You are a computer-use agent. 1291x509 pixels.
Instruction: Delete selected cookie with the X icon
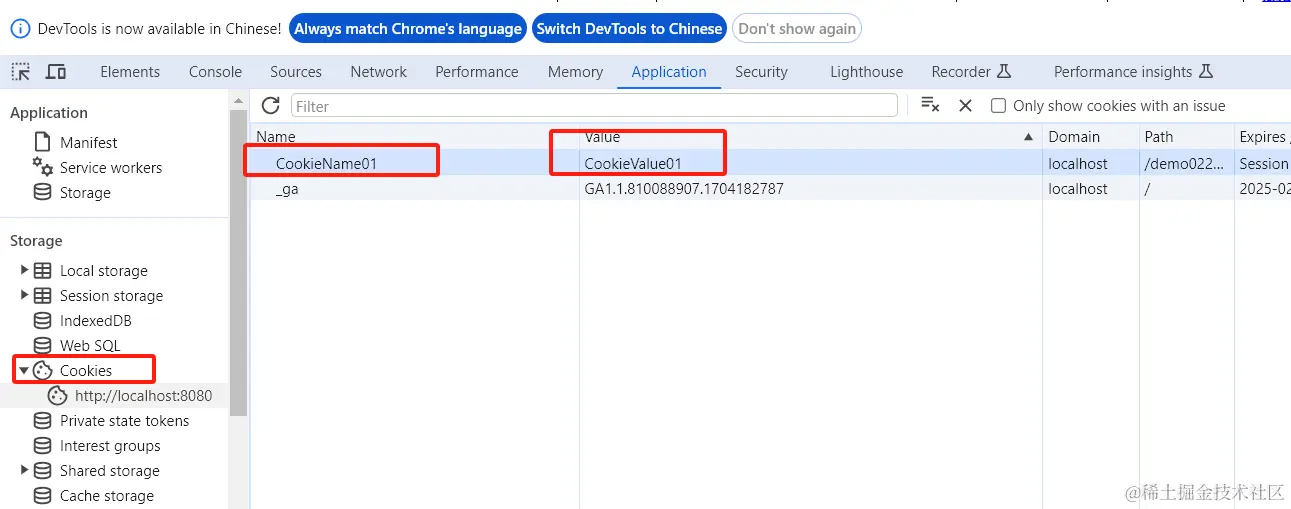pos(965,105)
